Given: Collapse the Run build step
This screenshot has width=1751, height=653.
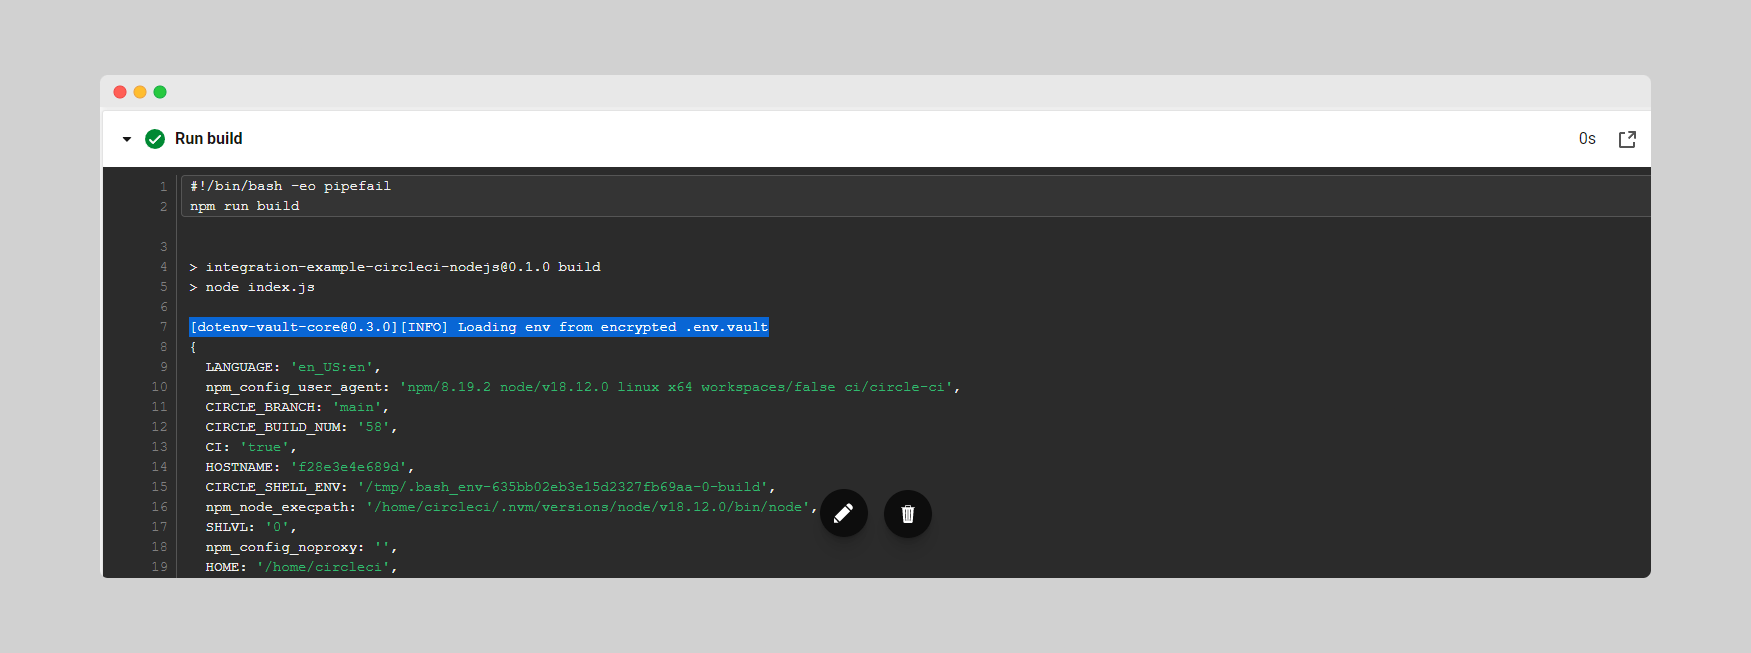Looking at the screenshot, I should tap(127, 139).
